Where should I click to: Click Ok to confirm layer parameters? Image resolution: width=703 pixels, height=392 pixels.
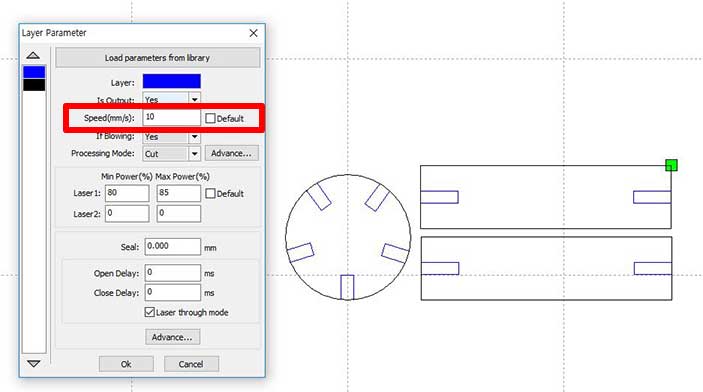(x=126, y=364)
